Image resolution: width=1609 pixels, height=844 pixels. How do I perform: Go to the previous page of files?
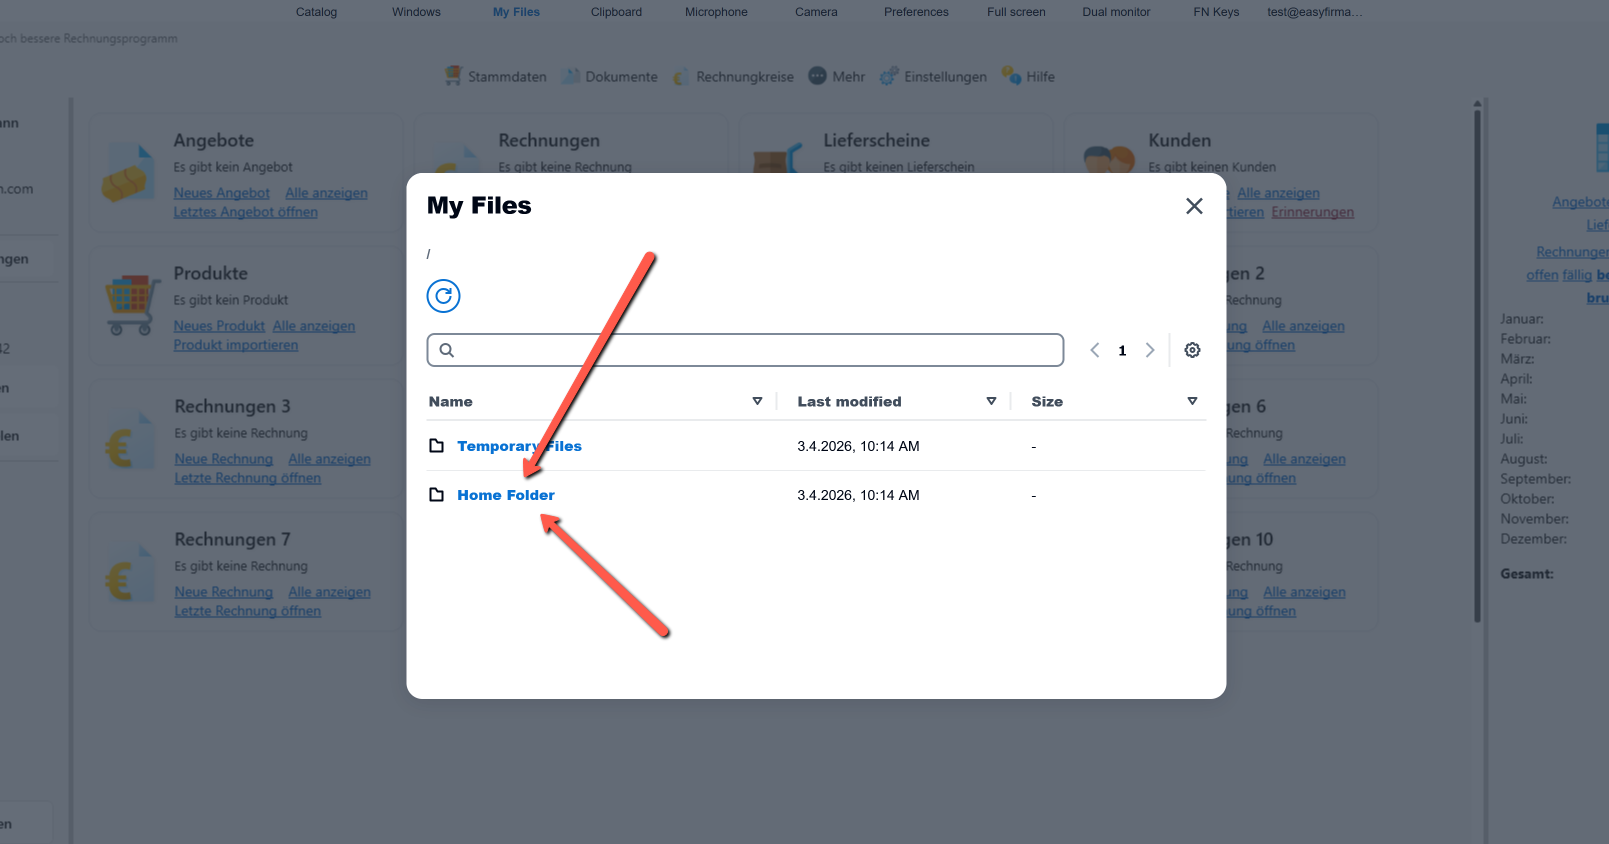(x=1095, y=350)
